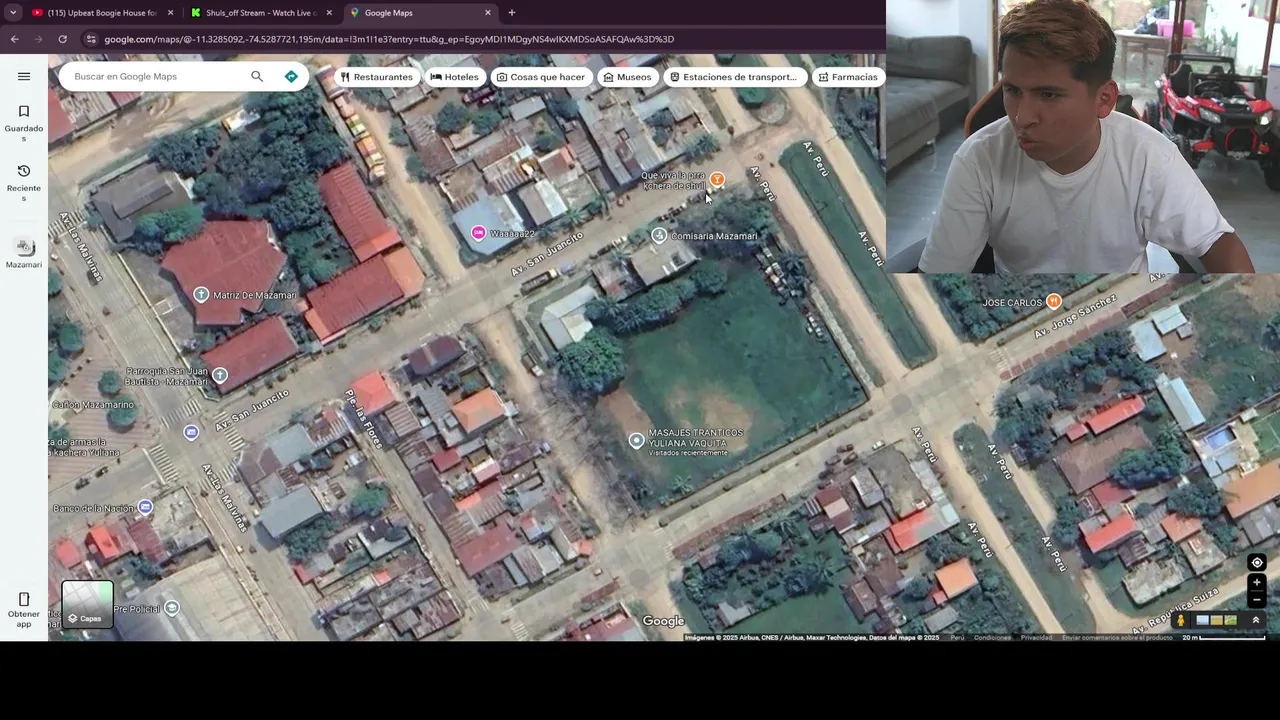This screenshot has height=720, width=1280.
Task: Click the Comisaria Mazamari marker
Action: 659,236
